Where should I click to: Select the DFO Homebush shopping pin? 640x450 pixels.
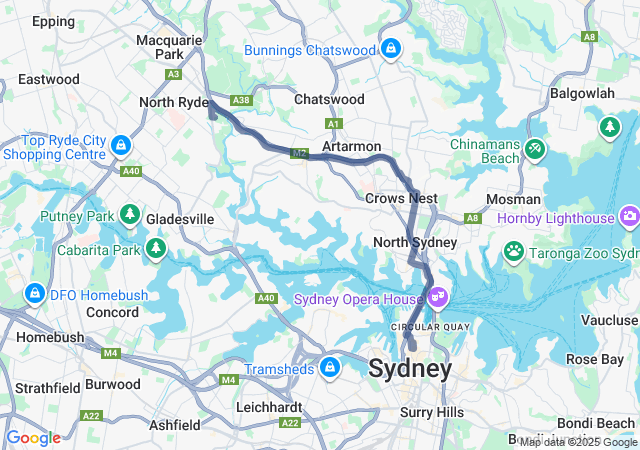pos(35,294)
